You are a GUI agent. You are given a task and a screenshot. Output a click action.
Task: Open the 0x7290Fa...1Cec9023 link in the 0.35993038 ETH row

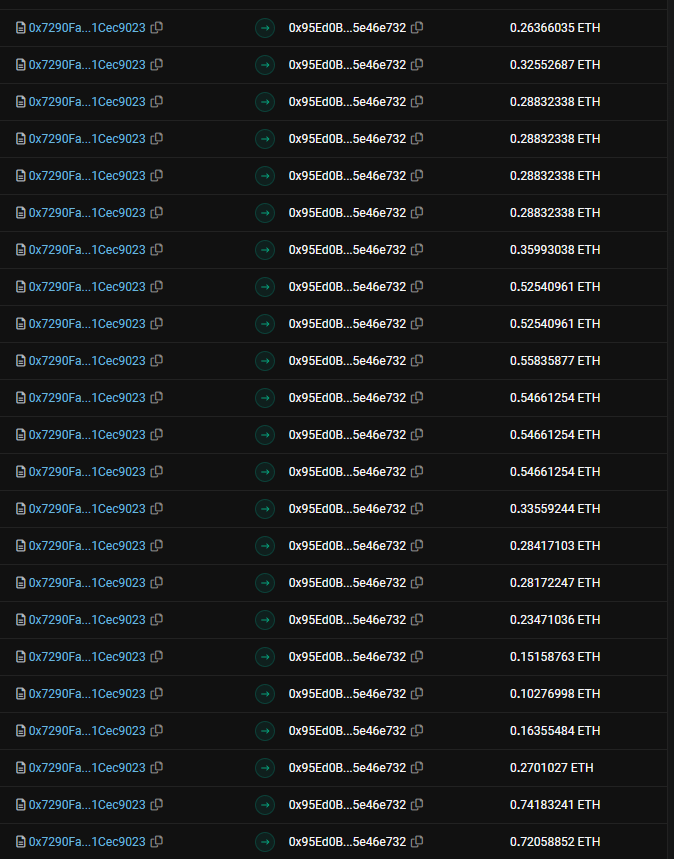[87, 250]
